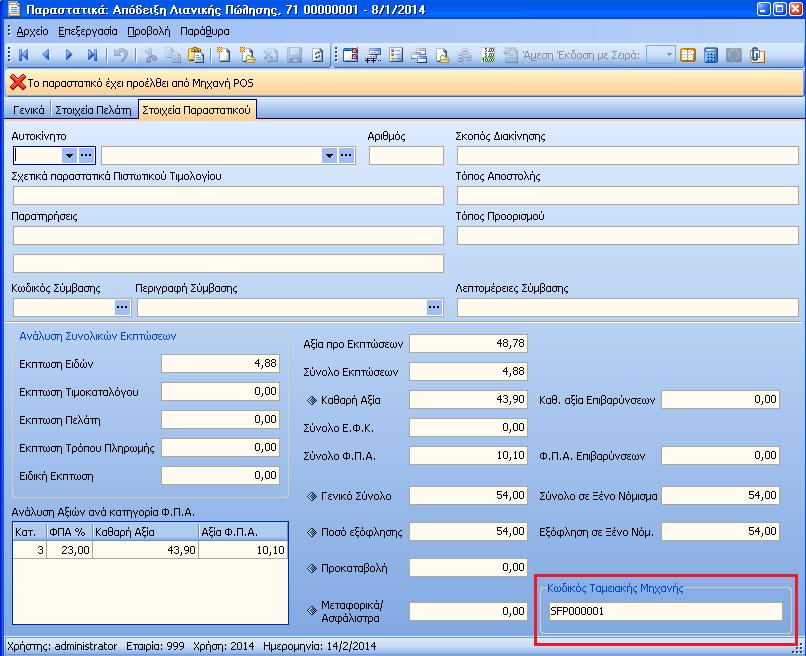This screenshot has width=806, height=656.
Task: Click the paste clipboard icon
Action: pos(196,54)
